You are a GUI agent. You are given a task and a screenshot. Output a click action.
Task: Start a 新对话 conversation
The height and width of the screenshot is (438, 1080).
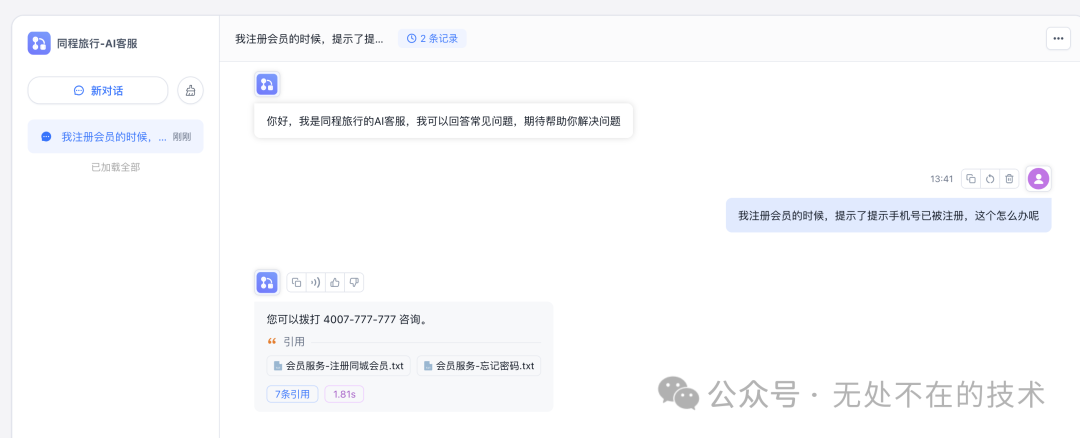[x=98, y=90]
